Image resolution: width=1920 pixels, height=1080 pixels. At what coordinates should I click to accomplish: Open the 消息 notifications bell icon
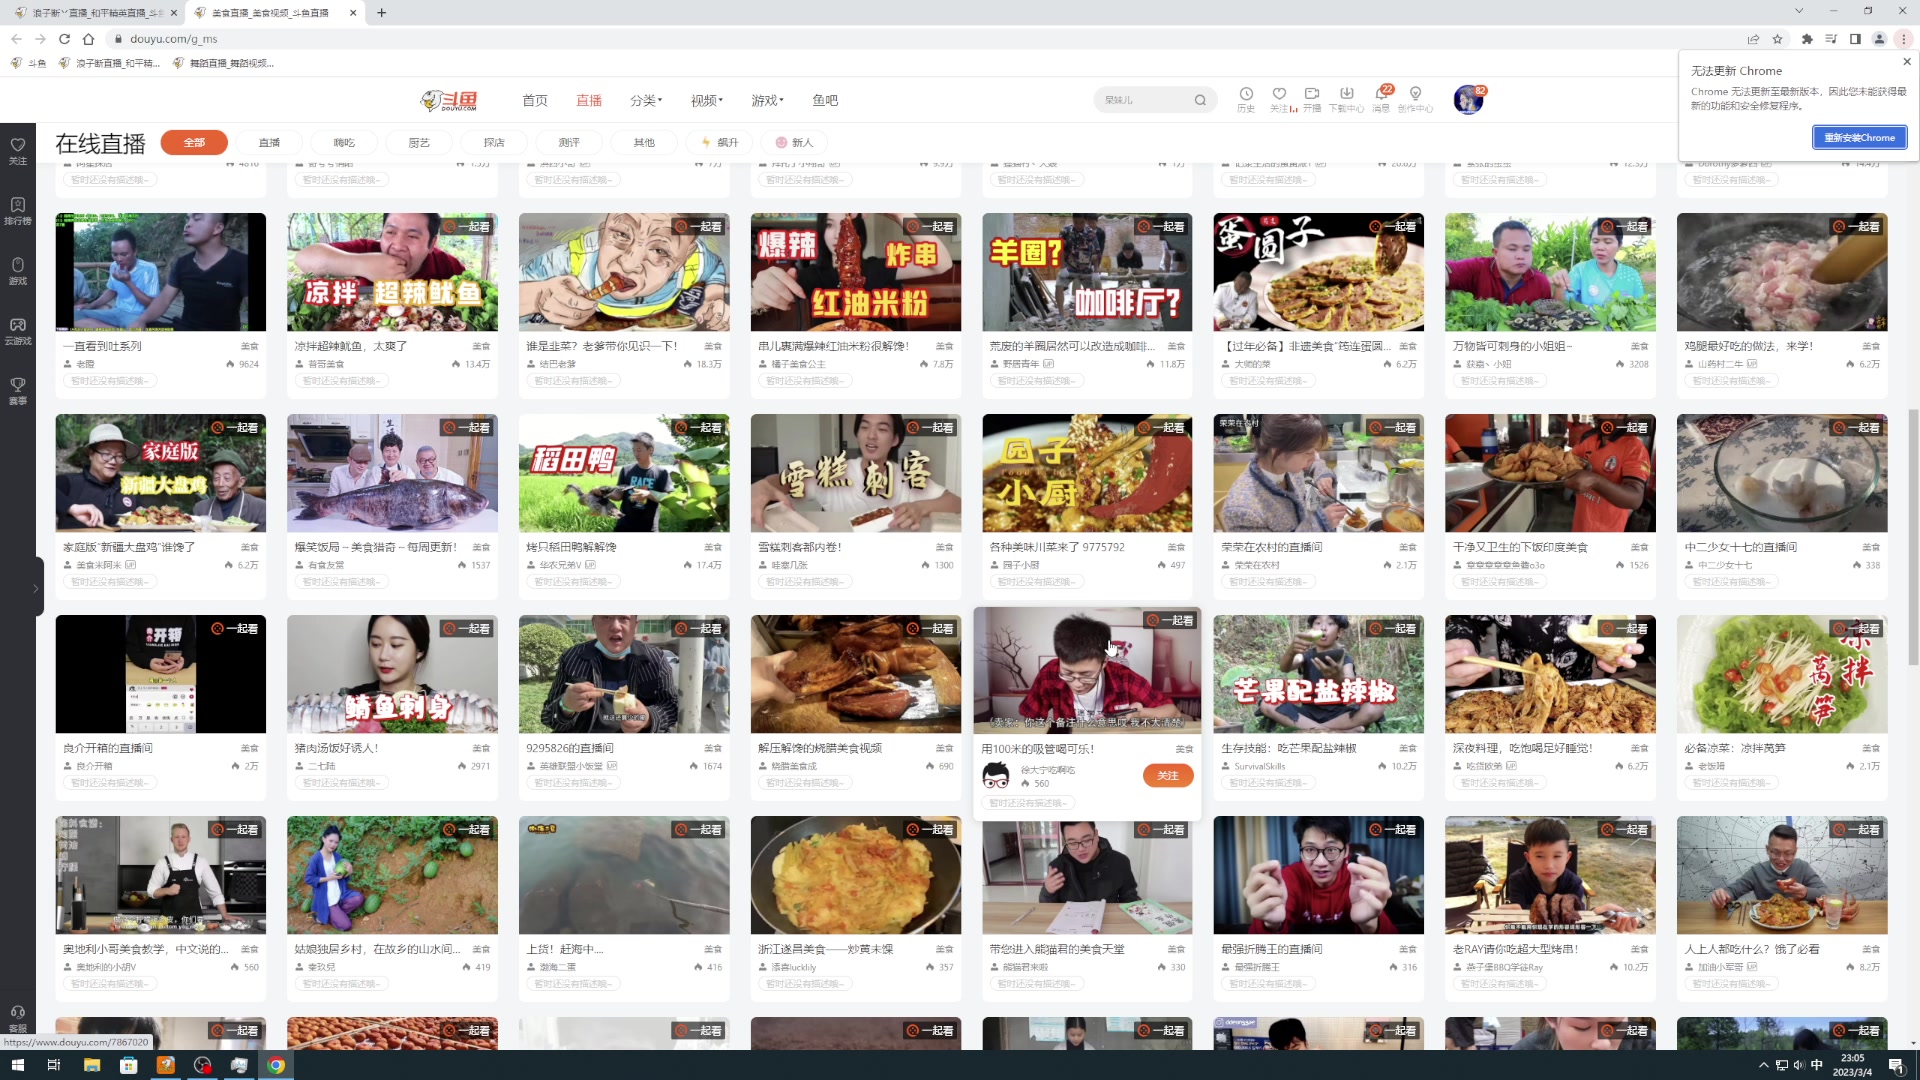click(x=1381, y=99)
